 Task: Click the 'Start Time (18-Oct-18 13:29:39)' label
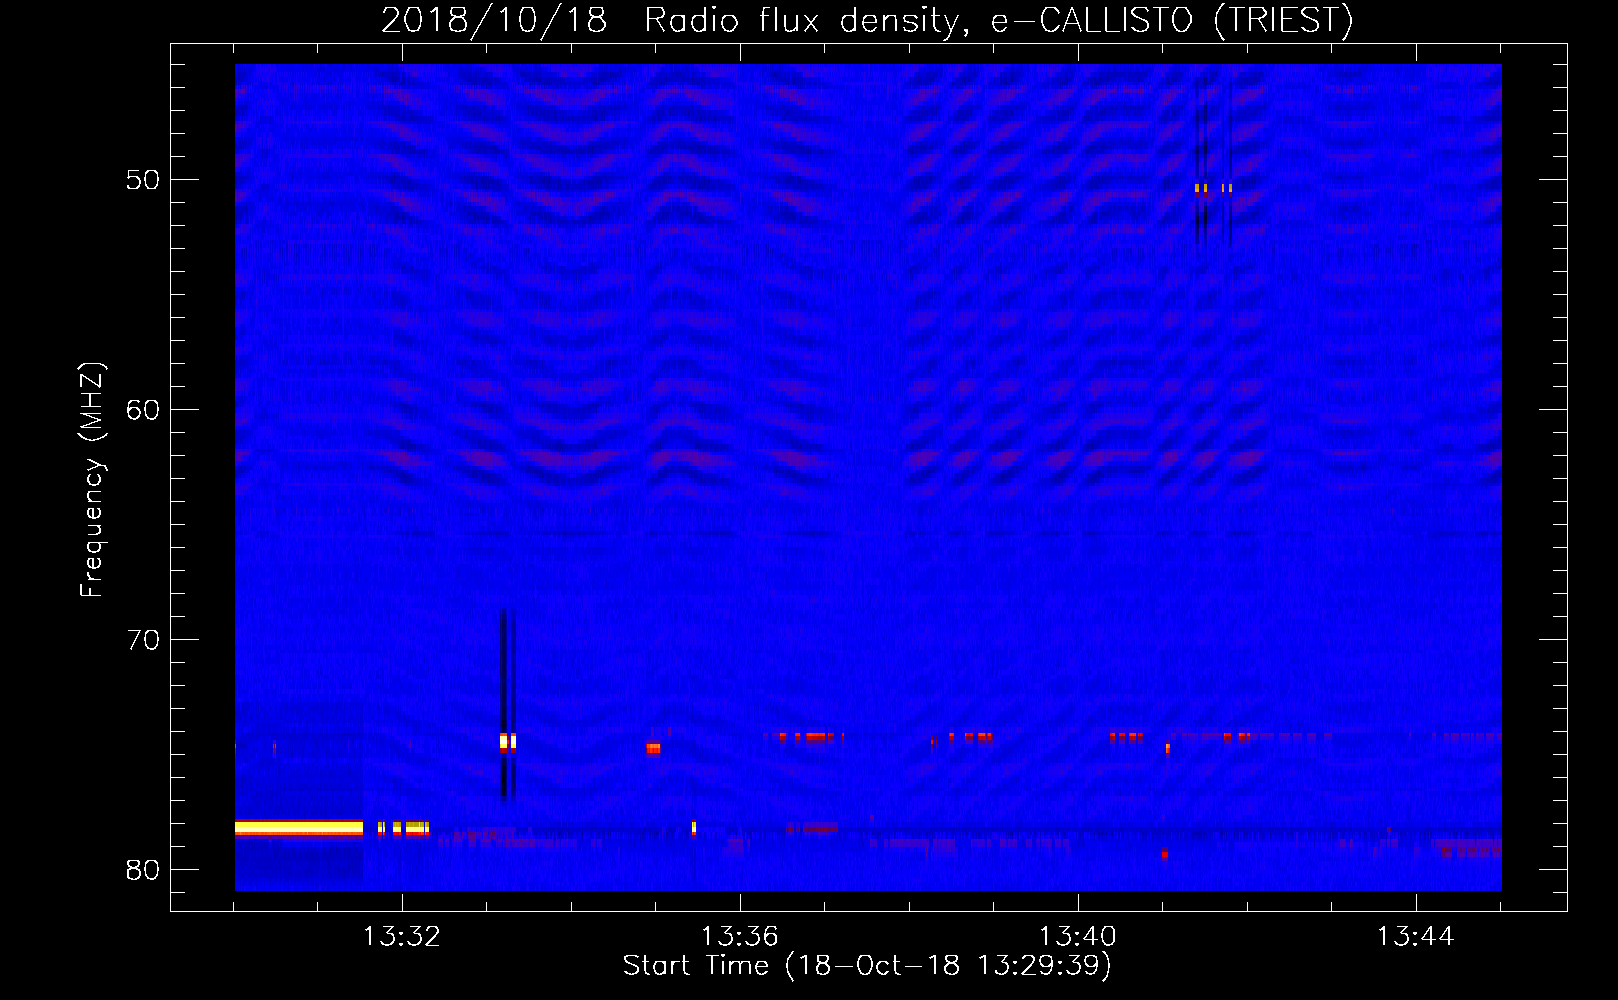867,965
